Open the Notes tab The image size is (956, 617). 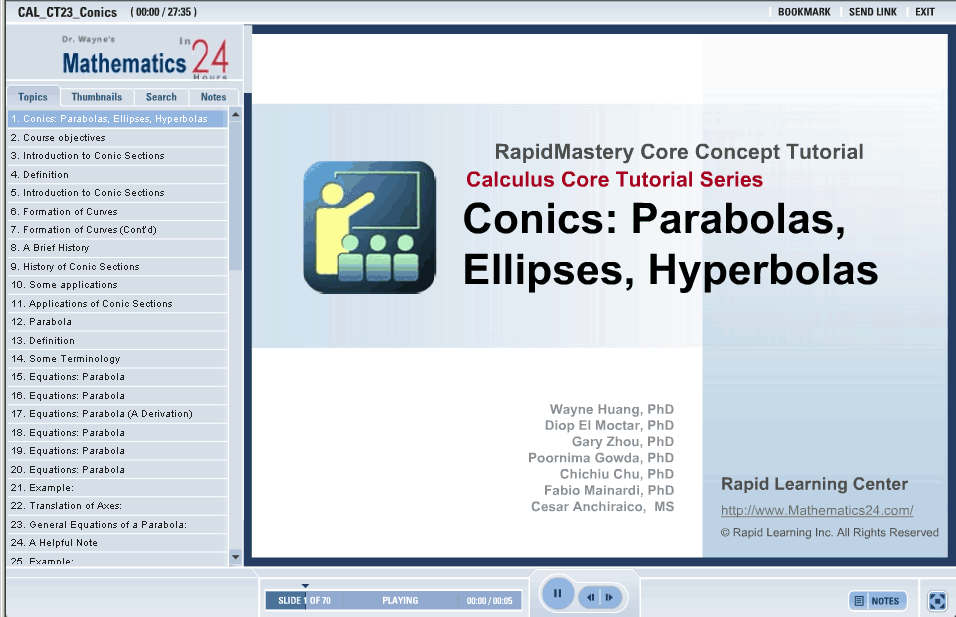pyautogui.click(x=213, y=97)
